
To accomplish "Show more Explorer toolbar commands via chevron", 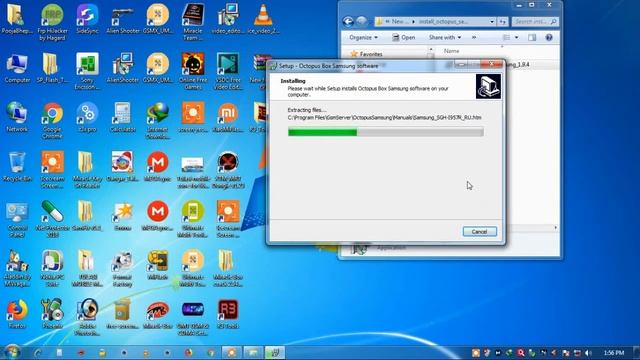I will (474, 38).
